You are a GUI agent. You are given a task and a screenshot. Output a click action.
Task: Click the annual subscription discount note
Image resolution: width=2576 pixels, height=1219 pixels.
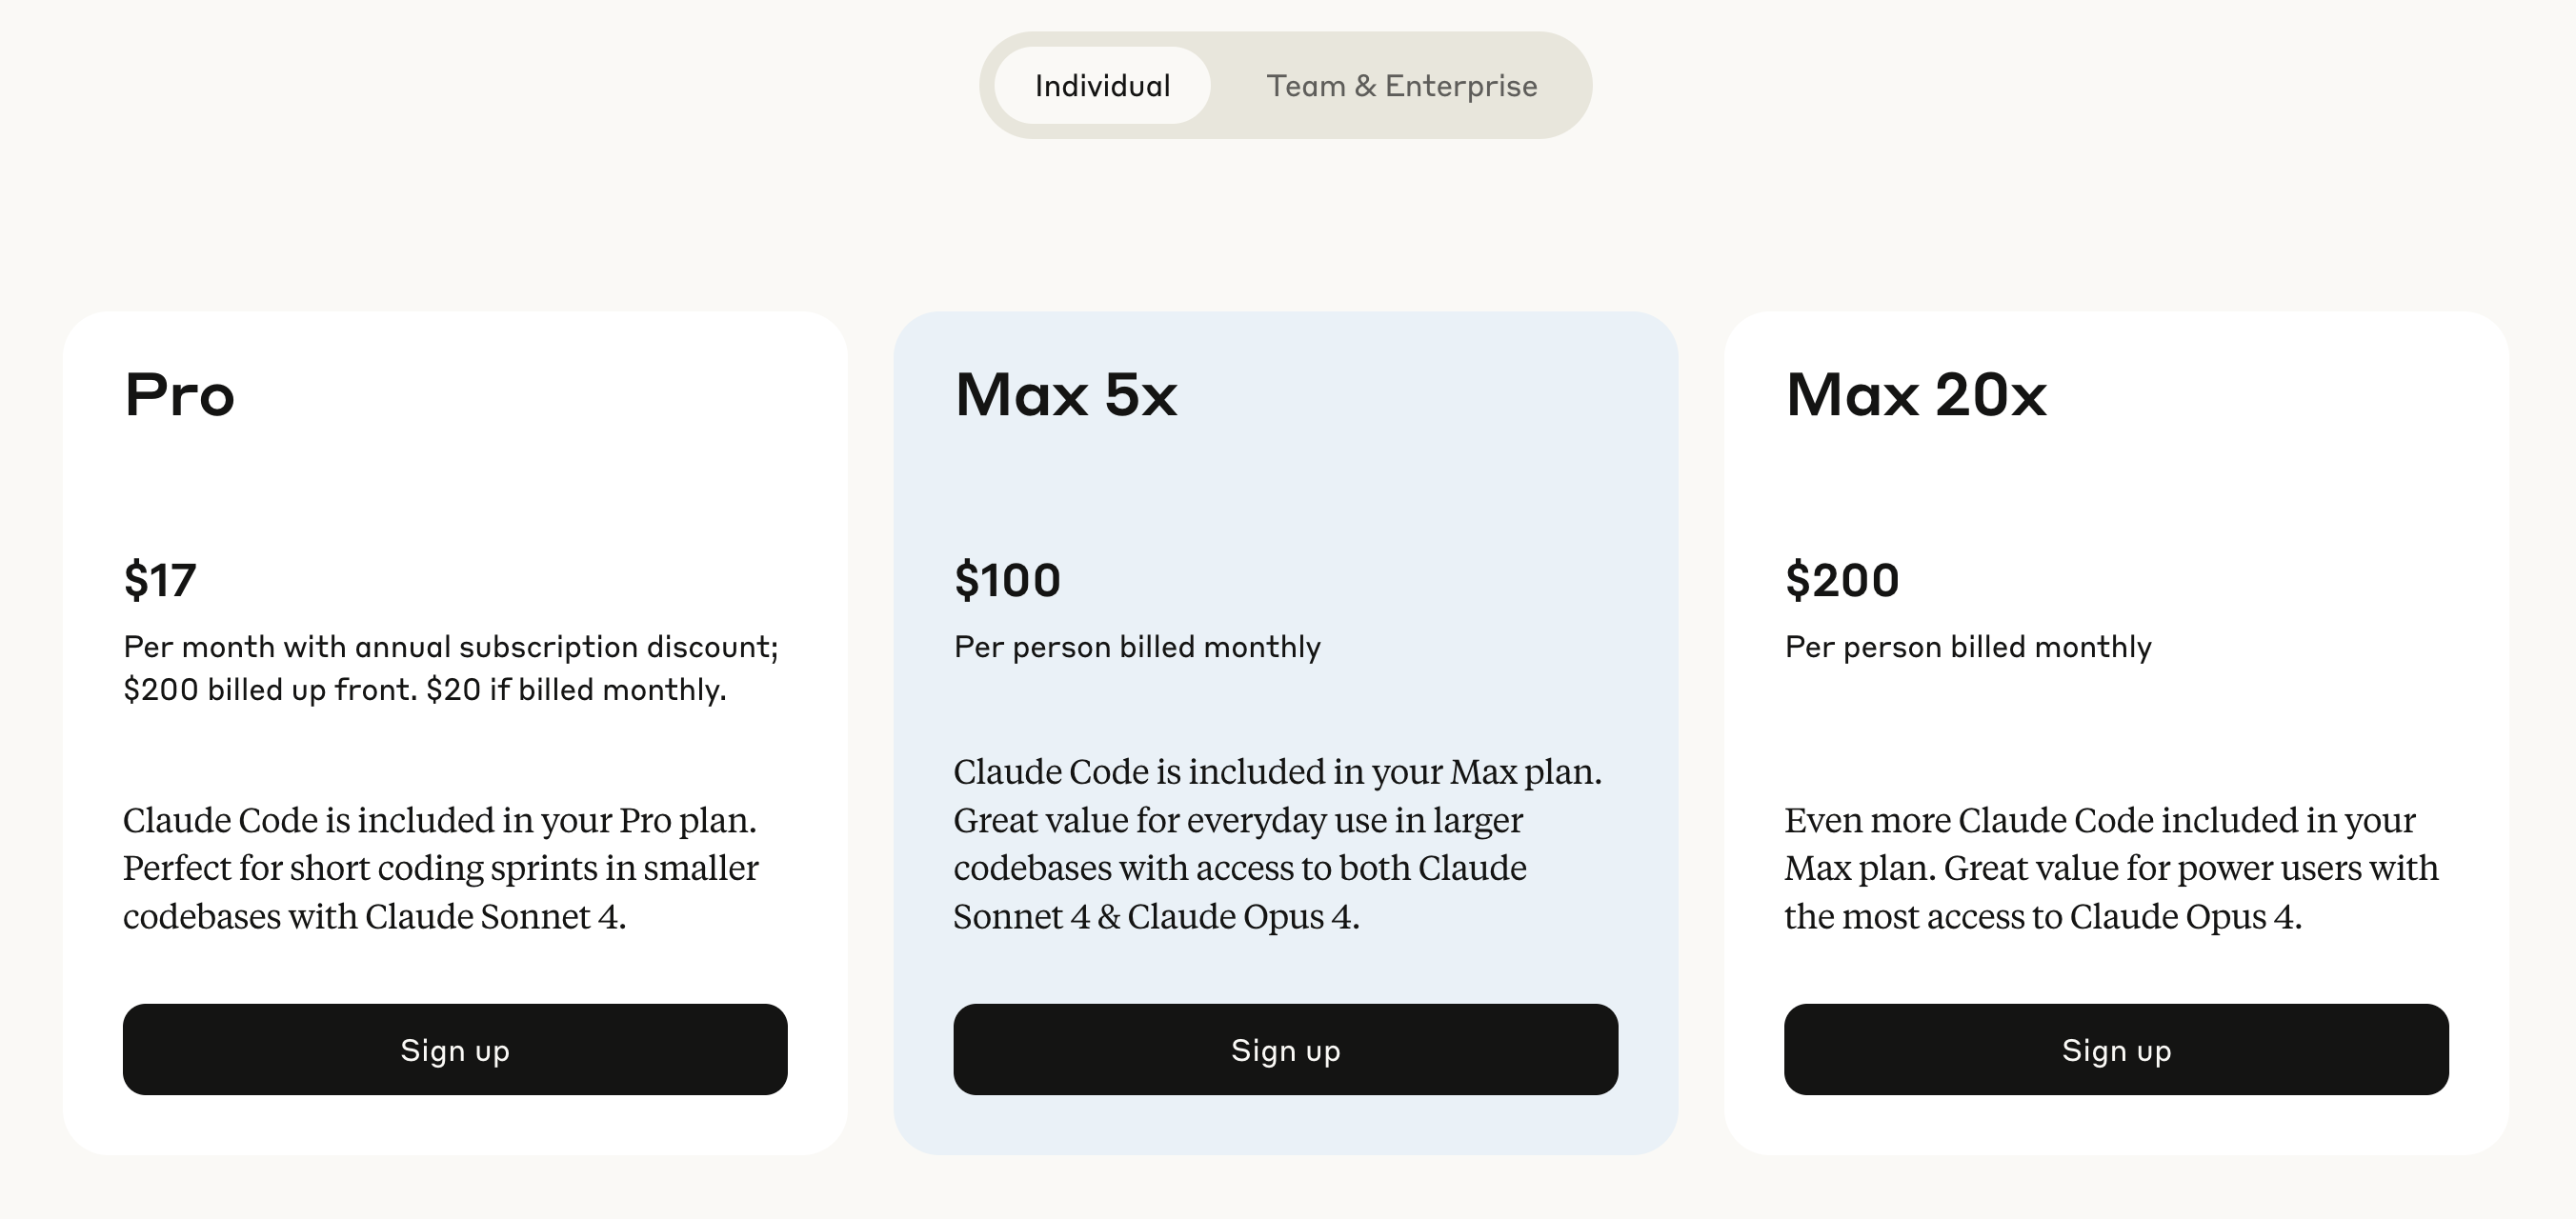pyautogui.click(x=450, y=668)
